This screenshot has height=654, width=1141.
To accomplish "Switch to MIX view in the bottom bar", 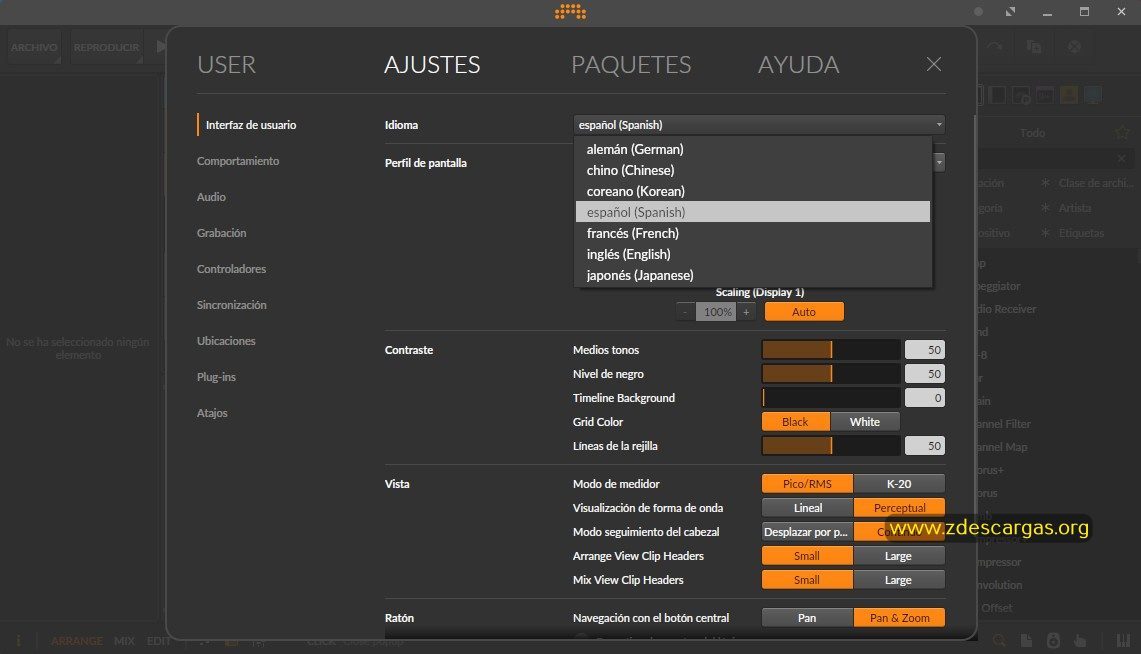I will (x=124, y=641).
